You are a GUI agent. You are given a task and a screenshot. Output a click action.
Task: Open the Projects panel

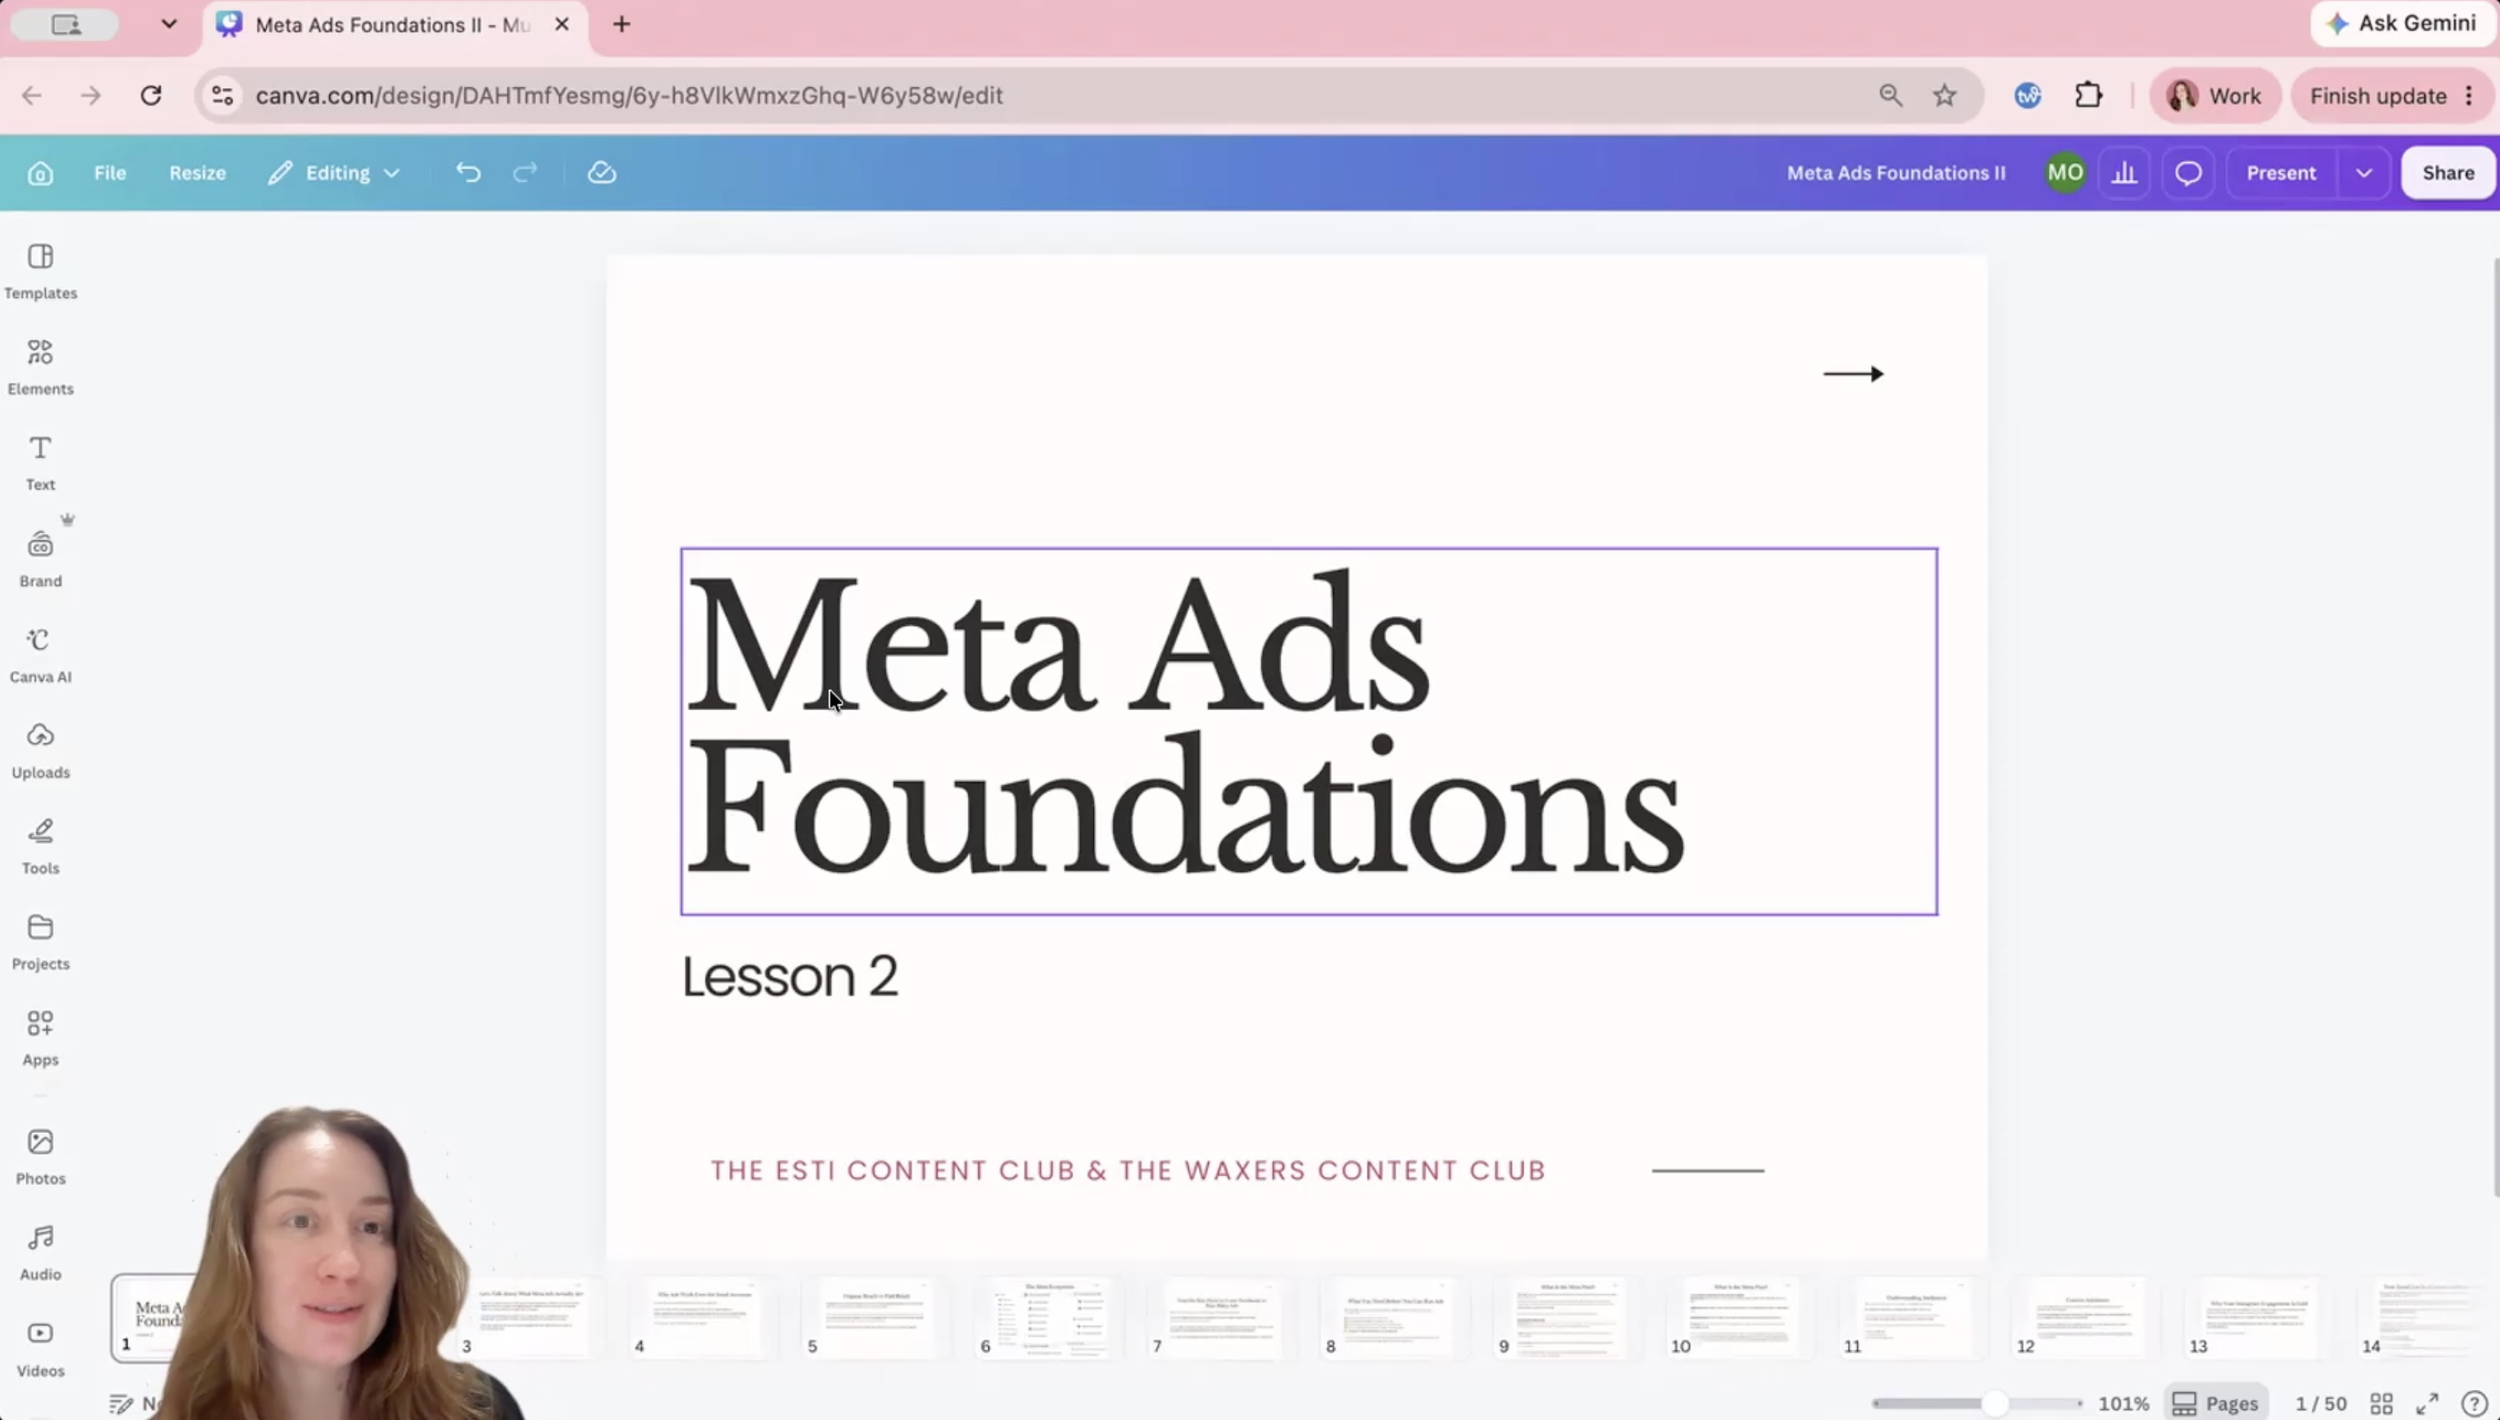(x=40, y=942)
